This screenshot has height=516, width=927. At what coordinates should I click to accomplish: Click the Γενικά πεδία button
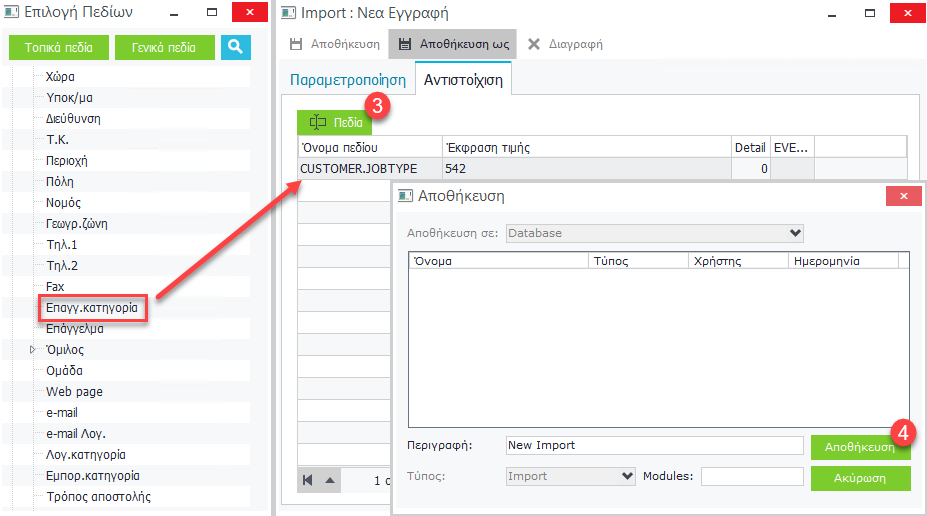pos(164,47)
